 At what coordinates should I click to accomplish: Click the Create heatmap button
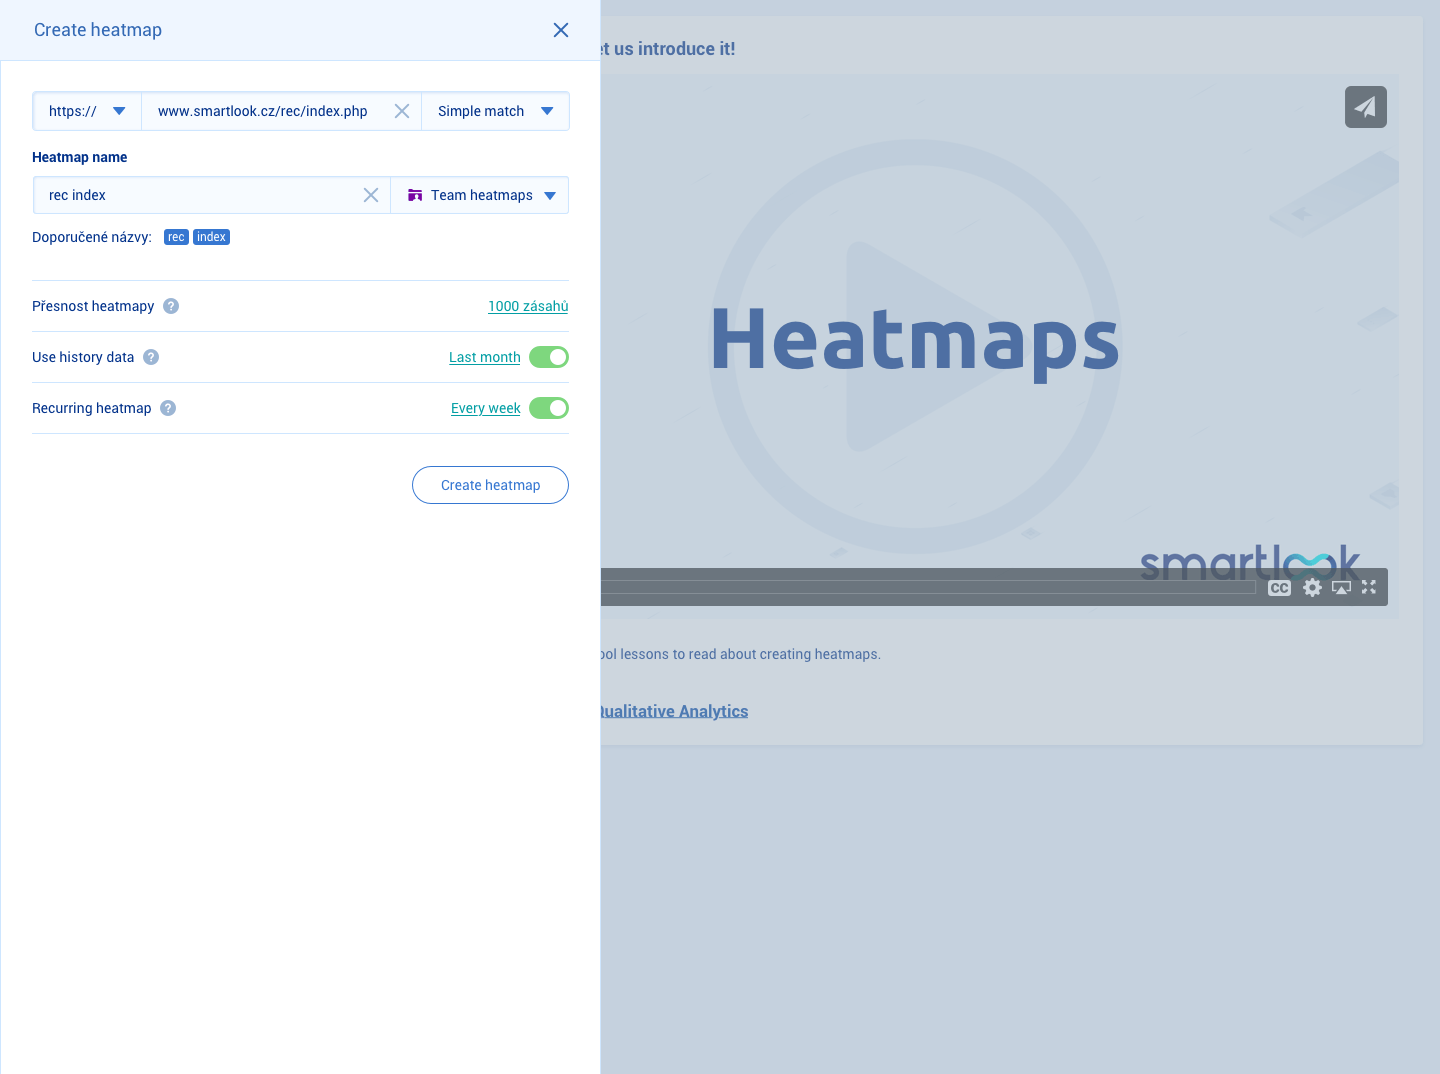[x=490, y=485]
